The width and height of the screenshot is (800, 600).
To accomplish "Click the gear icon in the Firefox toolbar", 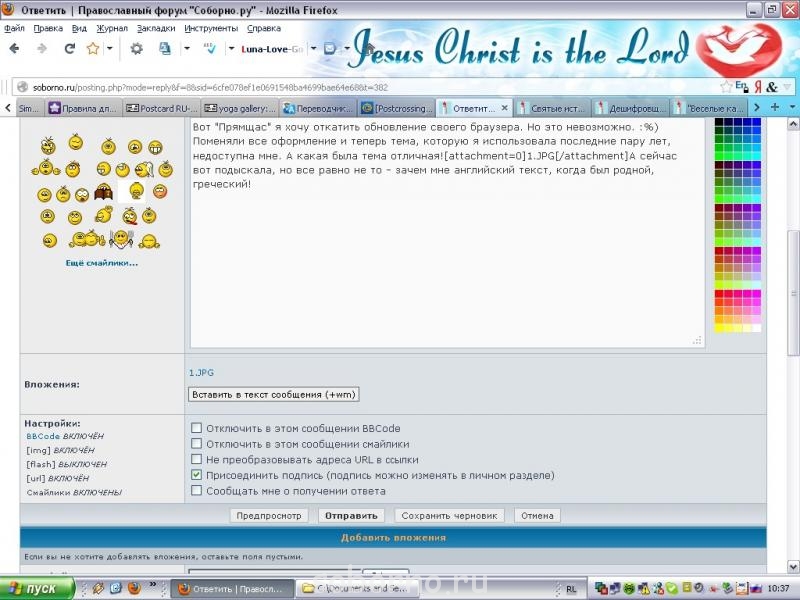I will (136, 48).
